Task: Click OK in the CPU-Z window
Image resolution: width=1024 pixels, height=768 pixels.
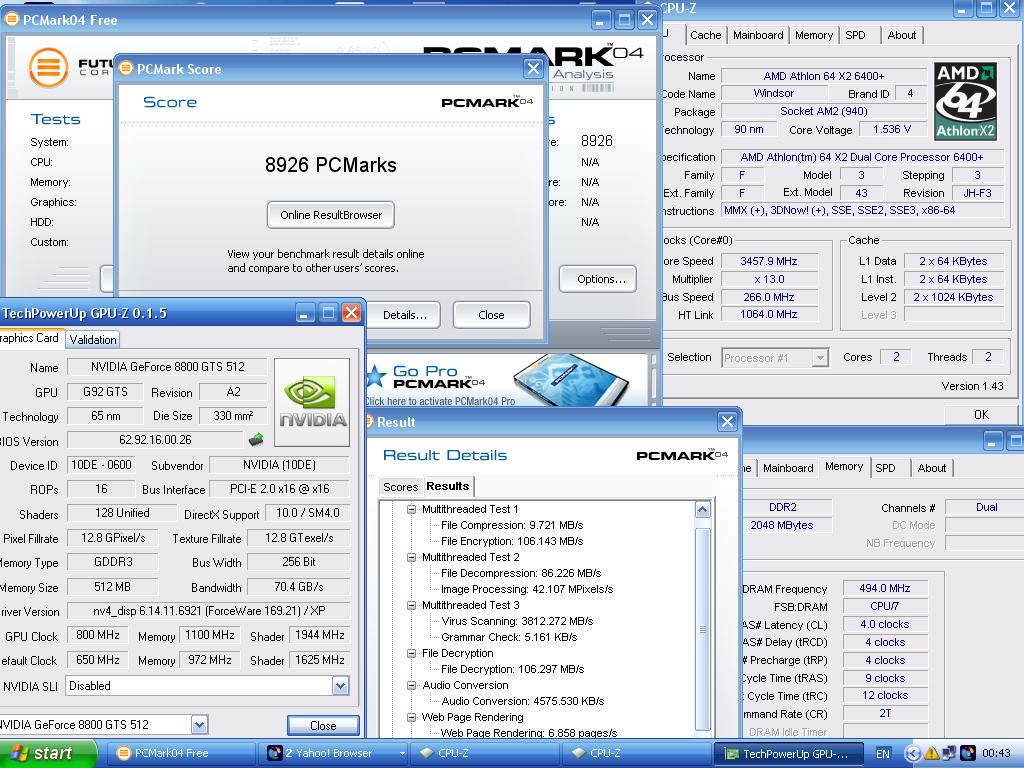Action: click(981, 415)
